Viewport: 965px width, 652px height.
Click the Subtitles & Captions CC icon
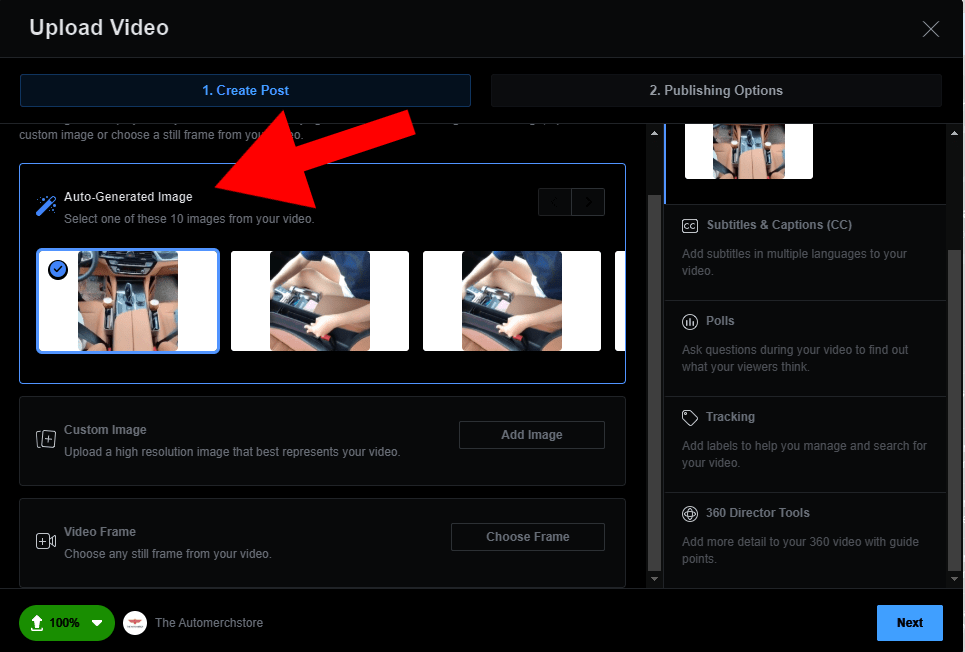click(x=690, y=226)
